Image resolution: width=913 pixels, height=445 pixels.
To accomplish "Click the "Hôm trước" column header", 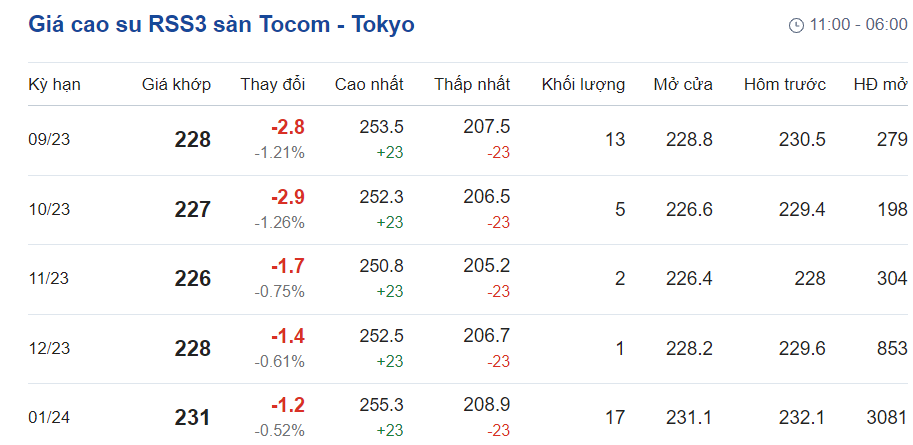I will [784, 85].
